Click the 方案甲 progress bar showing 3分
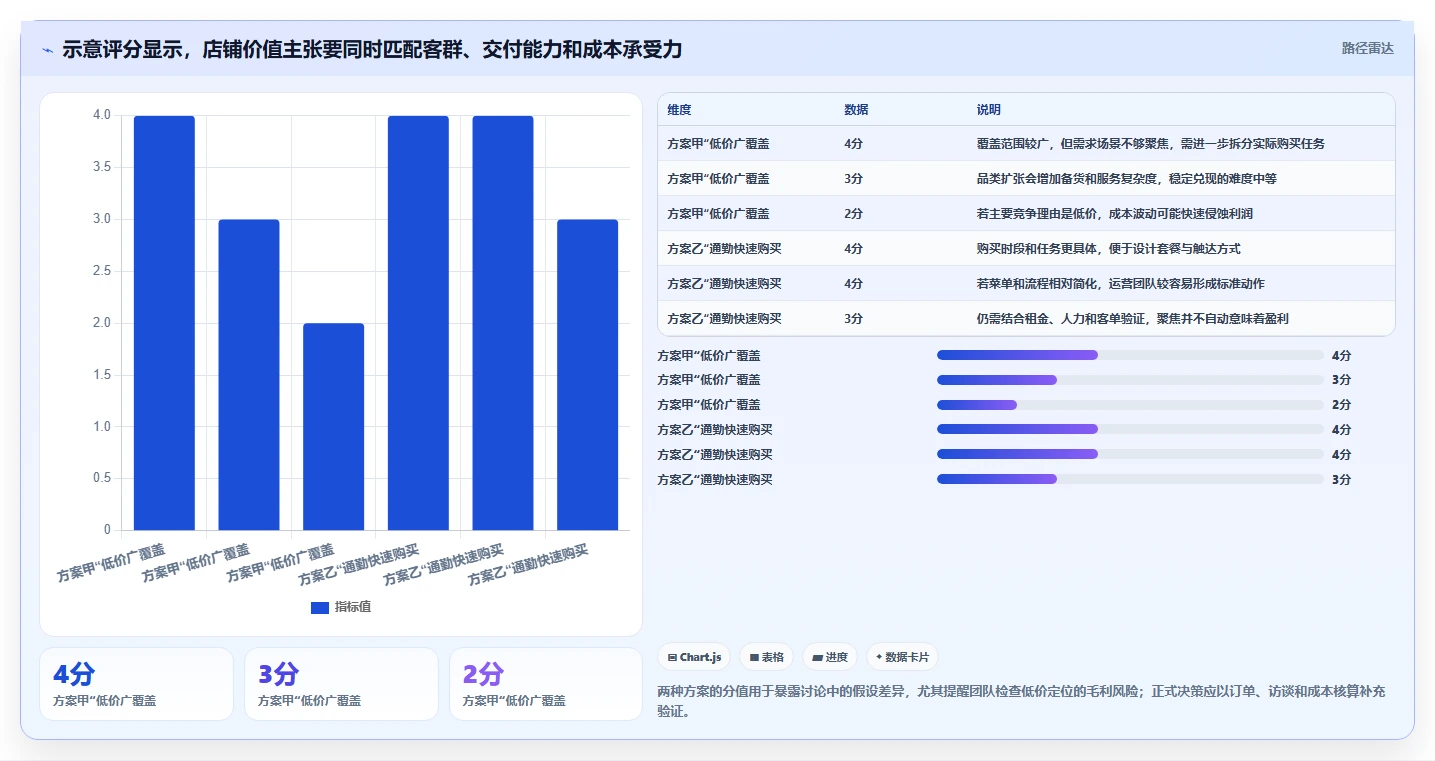 click(x=1130, y=380)
